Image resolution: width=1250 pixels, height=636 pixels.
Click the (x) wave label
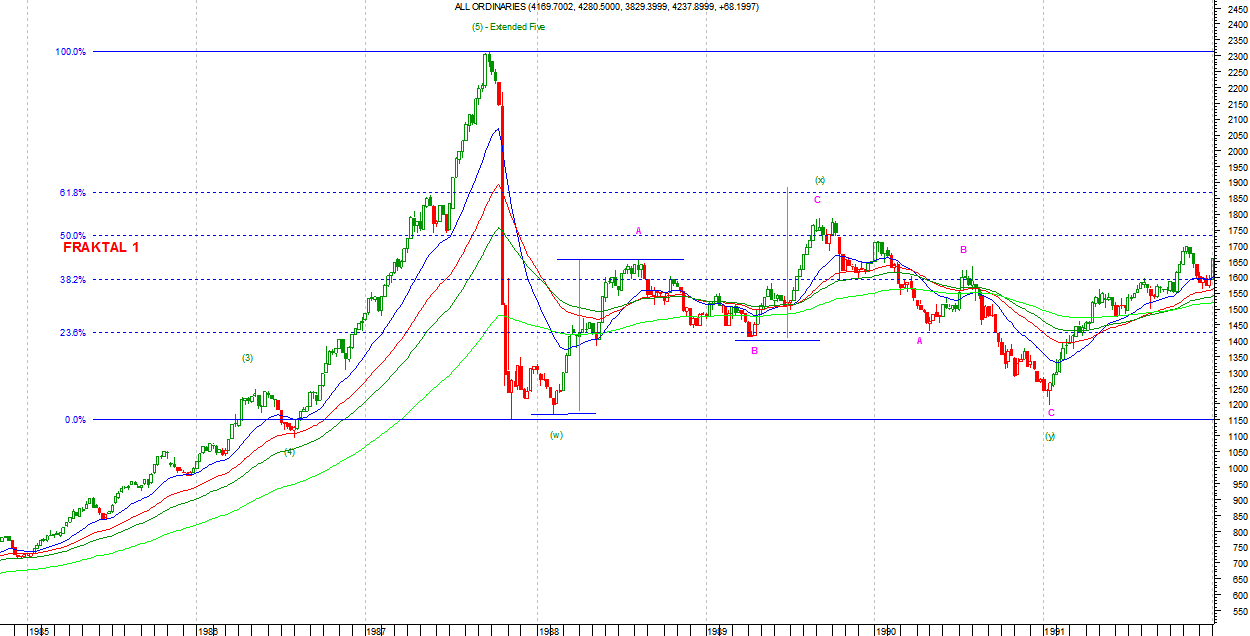(x=819, y=180)
